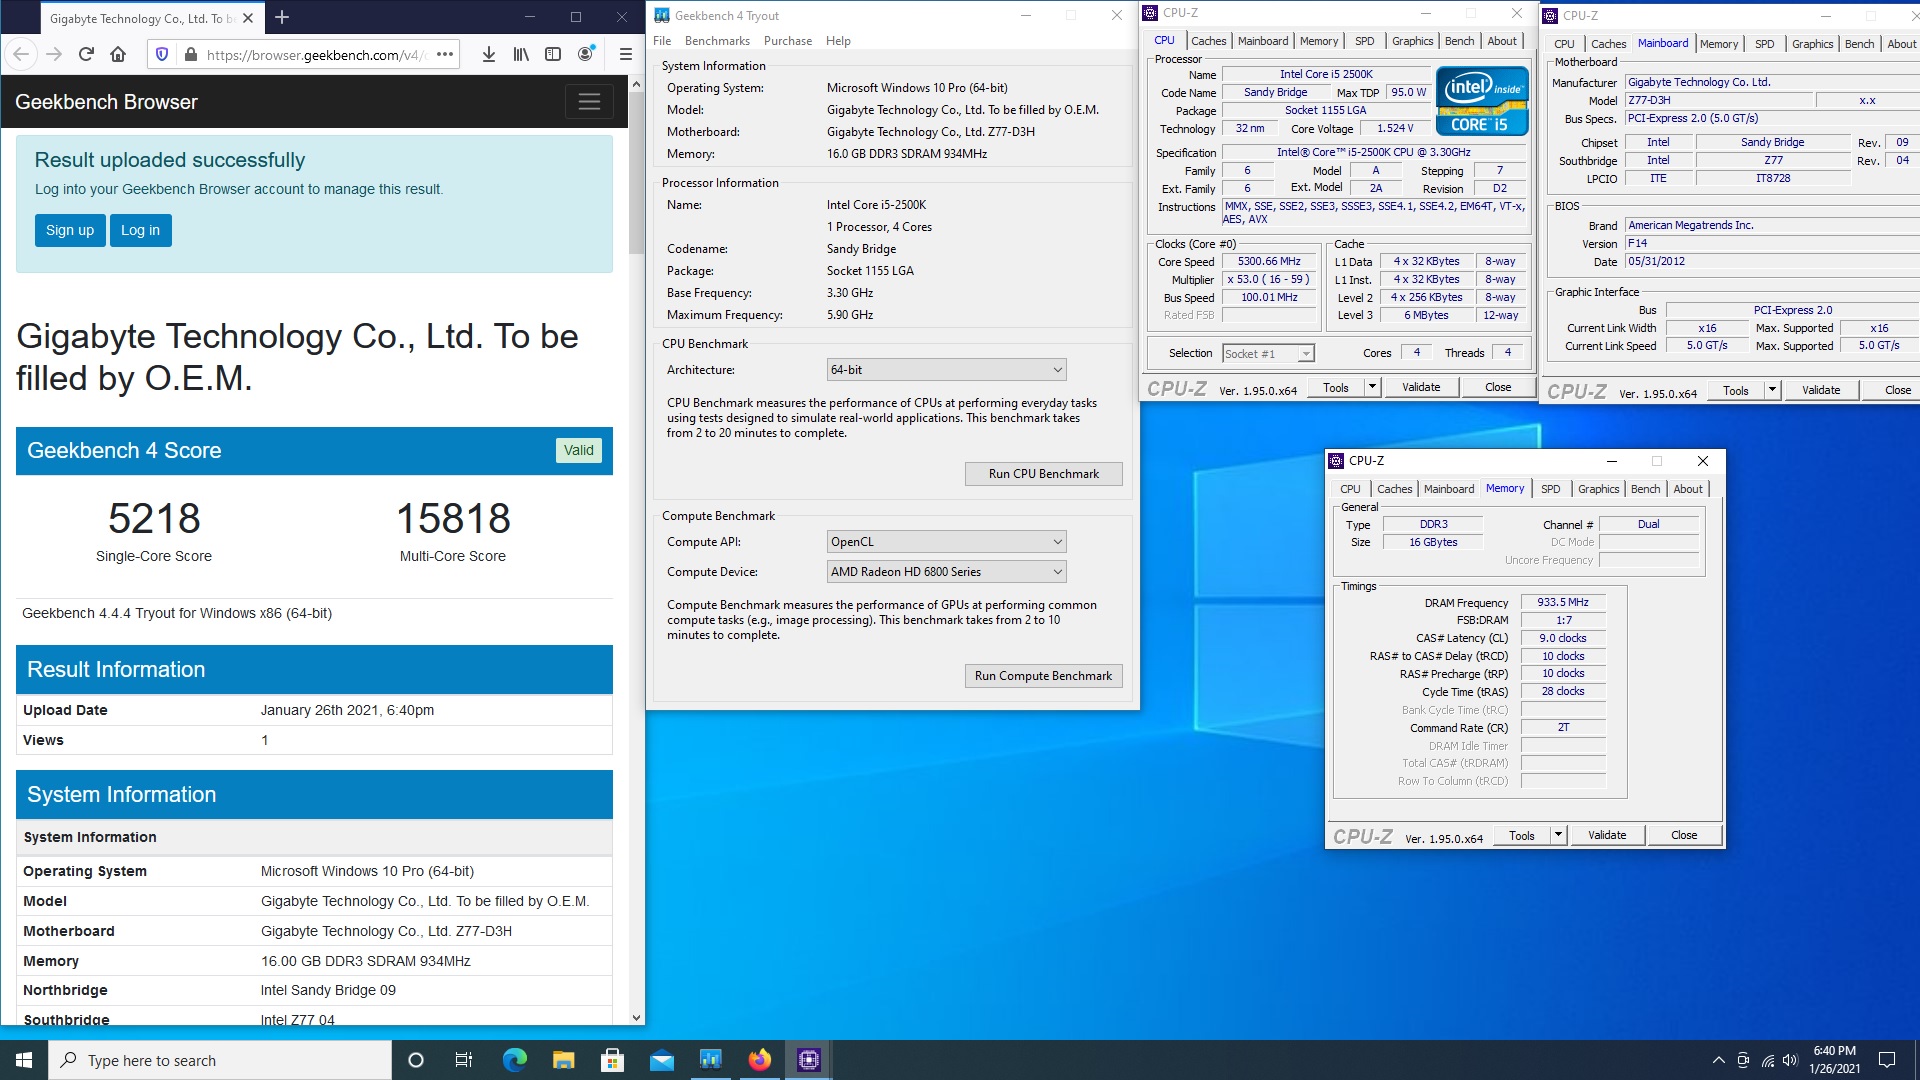Viewport: 1920px width, 1080px height.
Task: Click the Firefox forward arrow
Action: [54, 54]
